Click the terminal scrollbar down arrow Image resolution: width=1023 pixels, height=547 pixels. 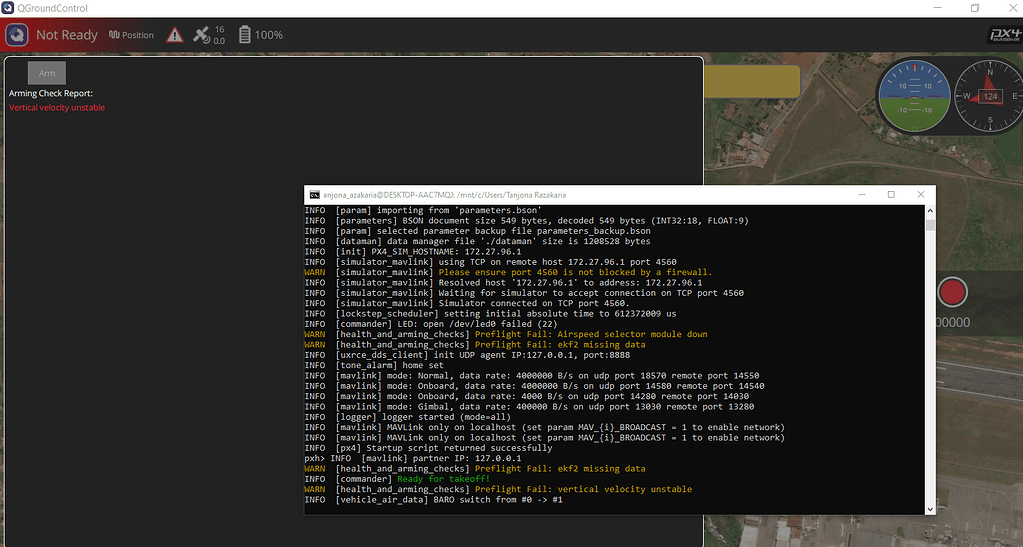coord(930,508)
